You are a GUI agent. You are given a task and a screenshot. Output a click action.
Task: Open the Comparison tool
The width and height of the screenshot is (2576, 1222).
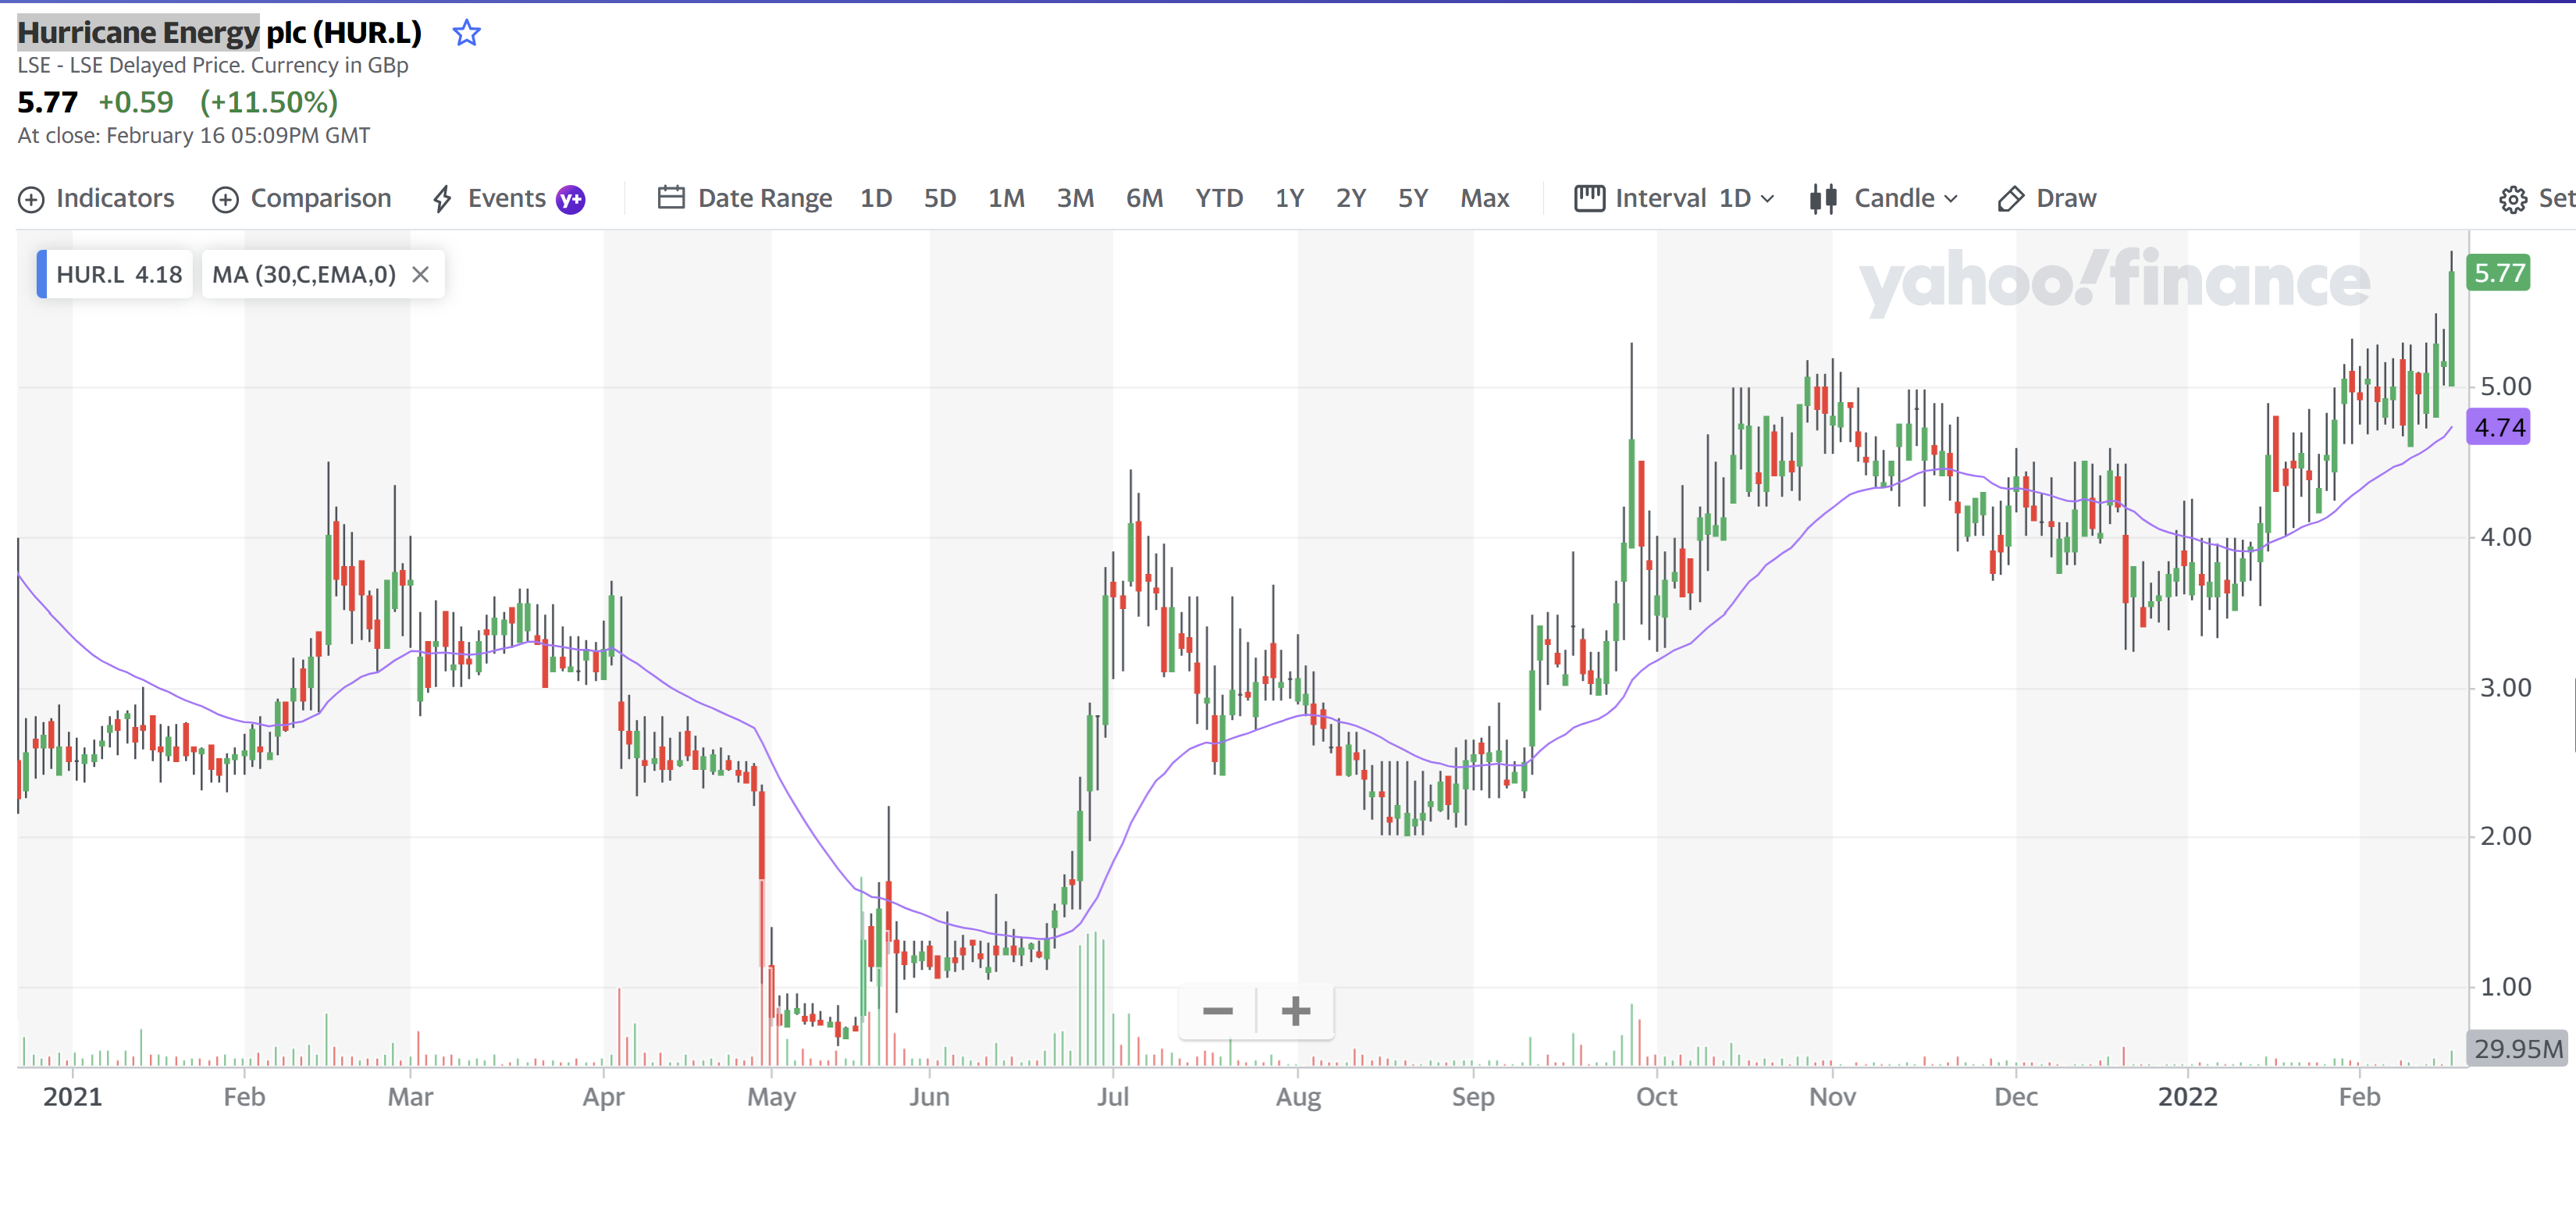301,198
